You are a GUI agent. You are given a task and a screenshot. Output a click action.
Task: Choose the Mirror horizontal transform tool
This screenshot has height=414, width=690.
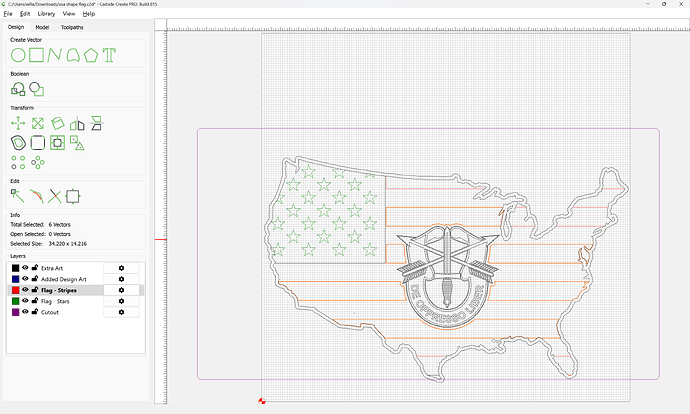(77, 124)
